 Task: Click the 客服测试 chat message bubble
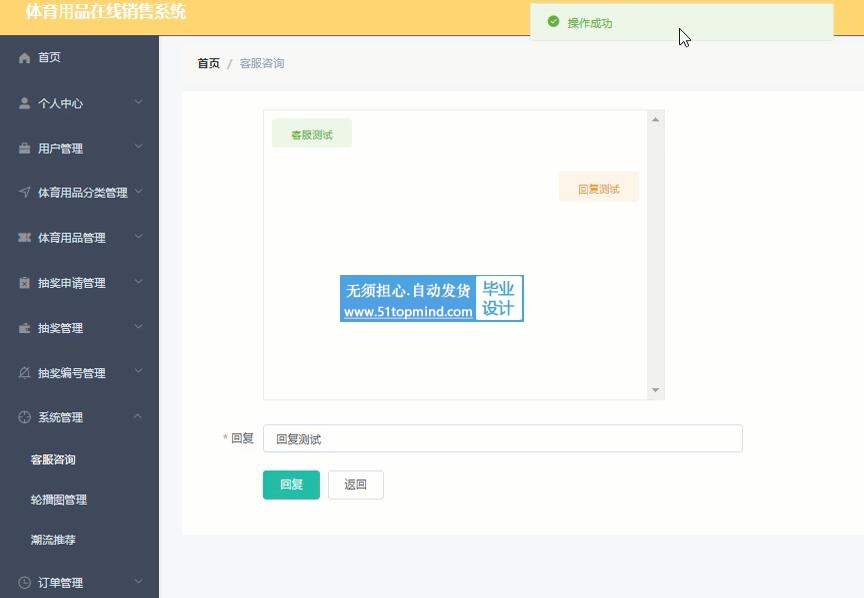pos(312,134)
